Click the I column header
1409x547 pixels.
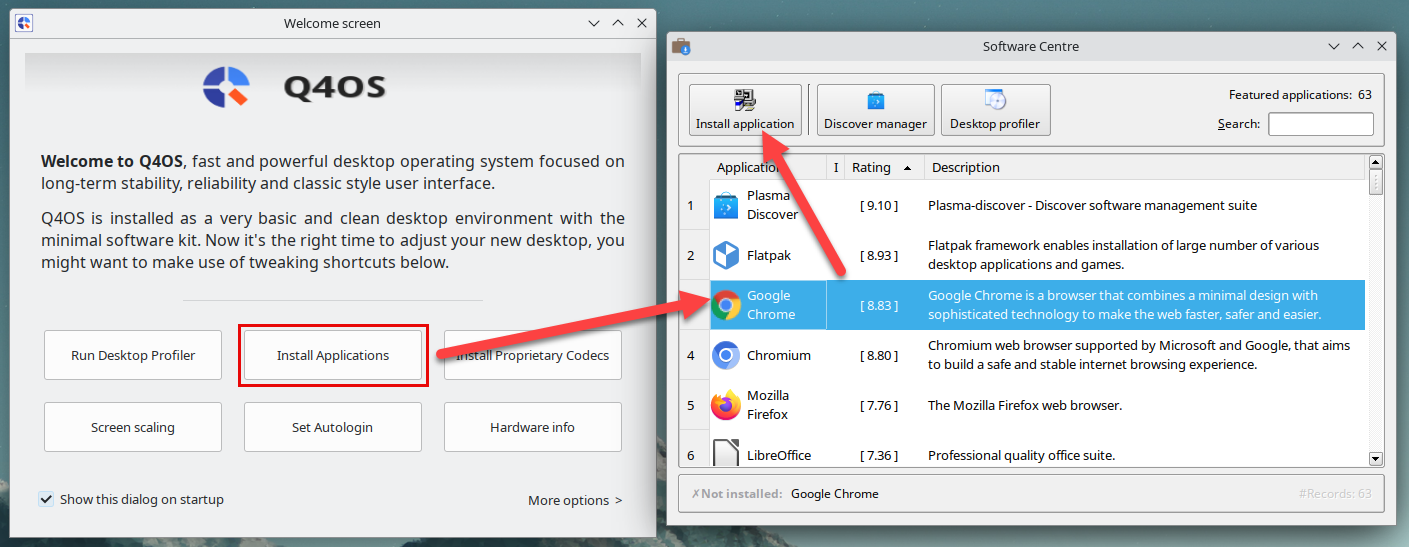(x=836, y=167)
